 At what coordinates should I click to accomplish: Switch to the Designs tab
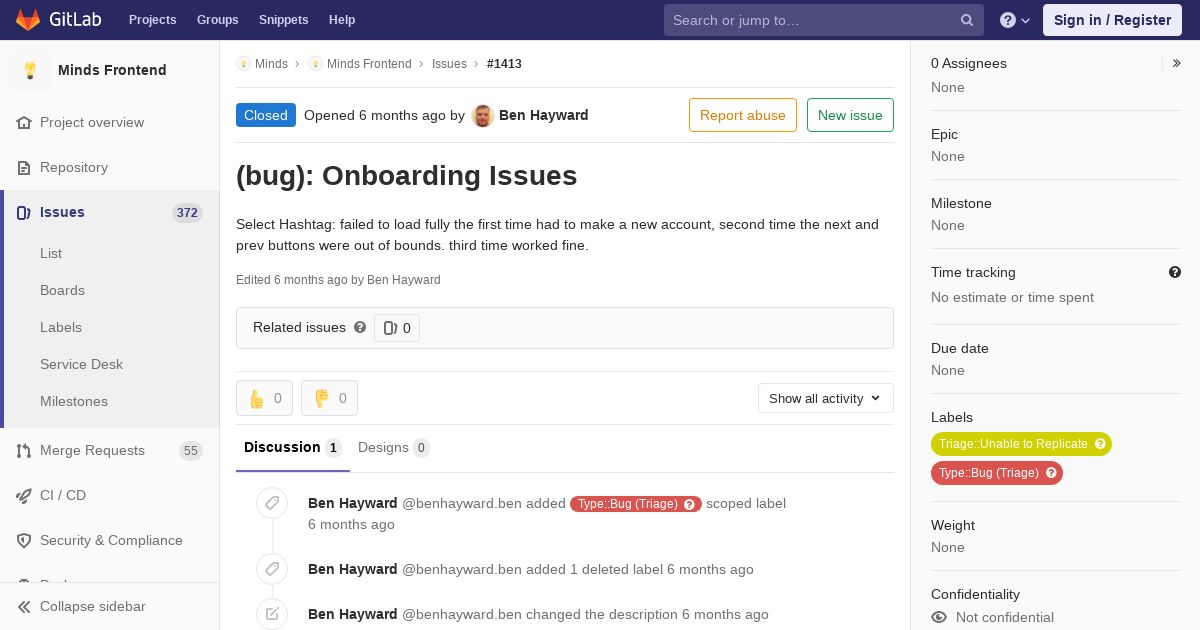point(393,447)
